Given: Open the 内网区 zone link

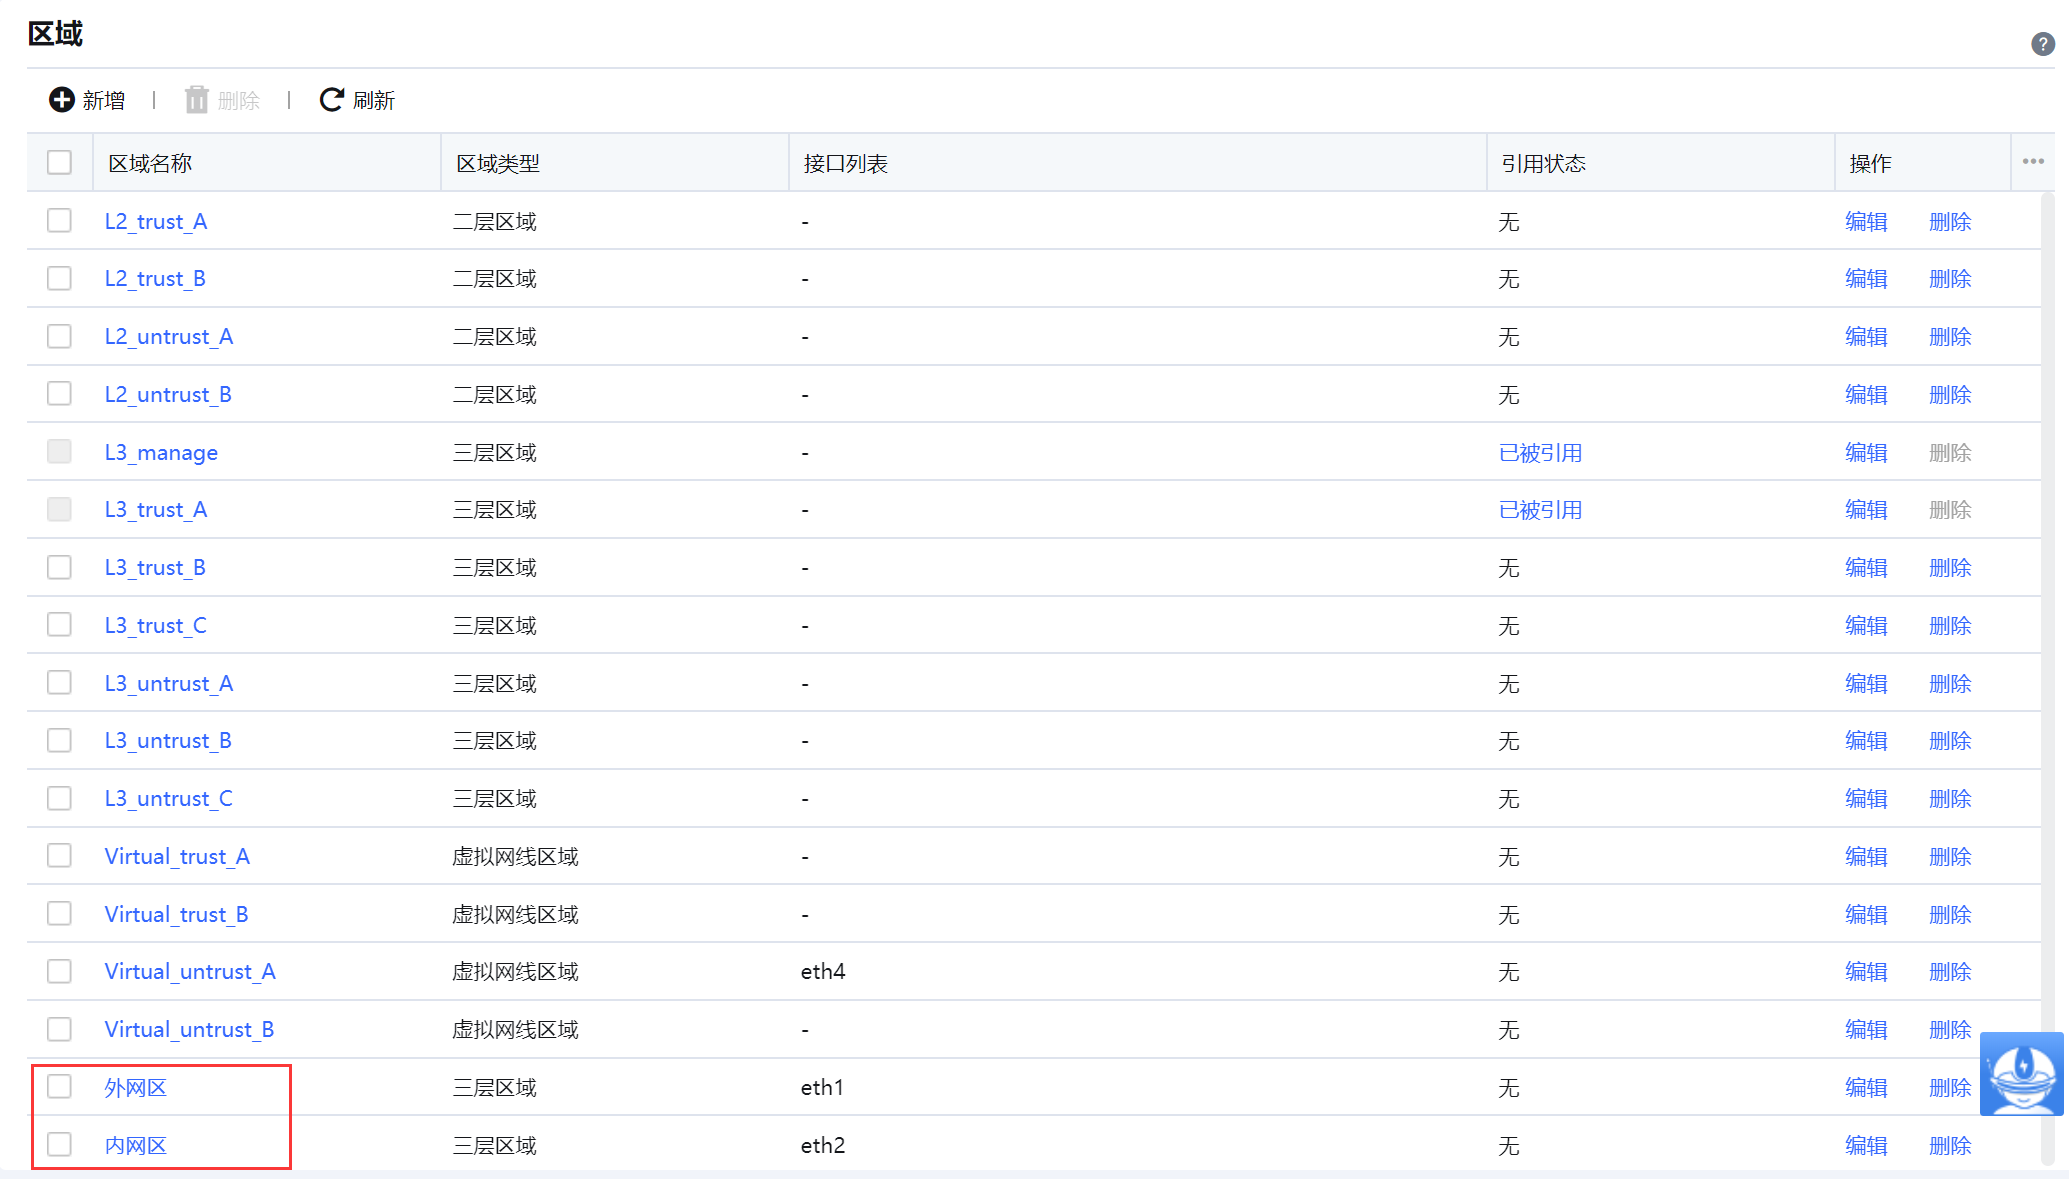Looking at the screenshot, I should pos(136,1145).
